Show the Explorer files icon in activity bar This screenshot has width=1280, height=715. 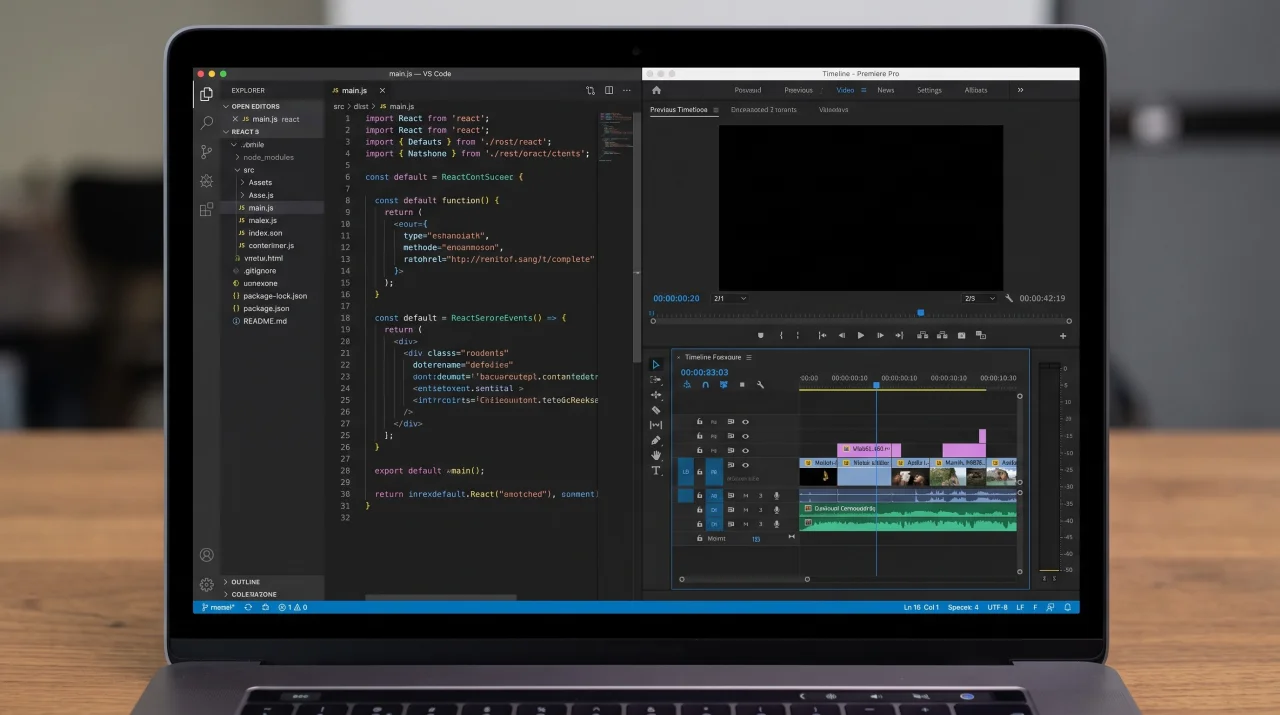[x=206, y=94]
